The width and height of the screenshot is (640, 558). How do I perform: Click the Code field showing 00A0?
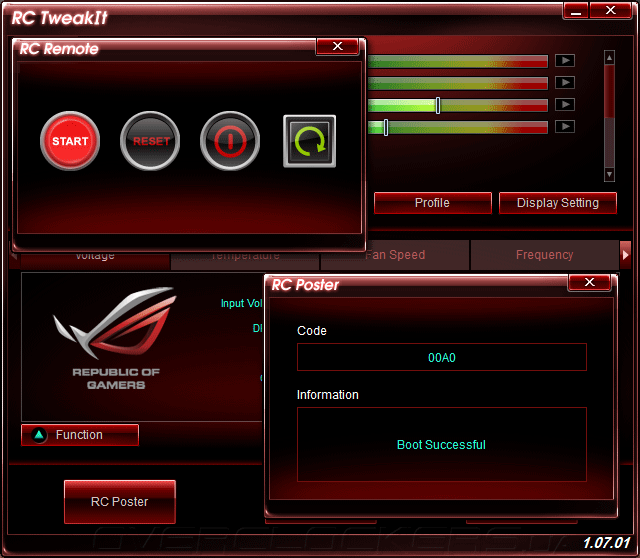point(442,358)
